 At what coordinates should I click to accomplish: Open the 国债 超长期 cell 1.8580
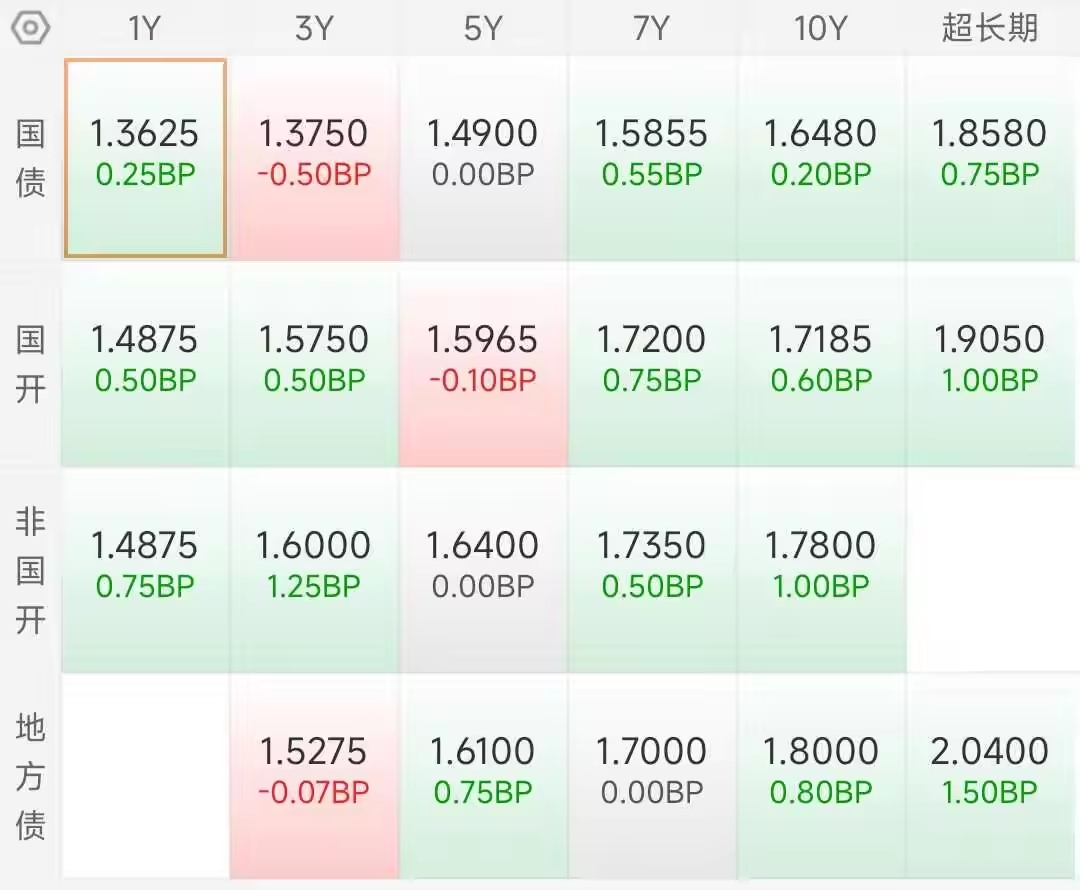click(990, 158)
